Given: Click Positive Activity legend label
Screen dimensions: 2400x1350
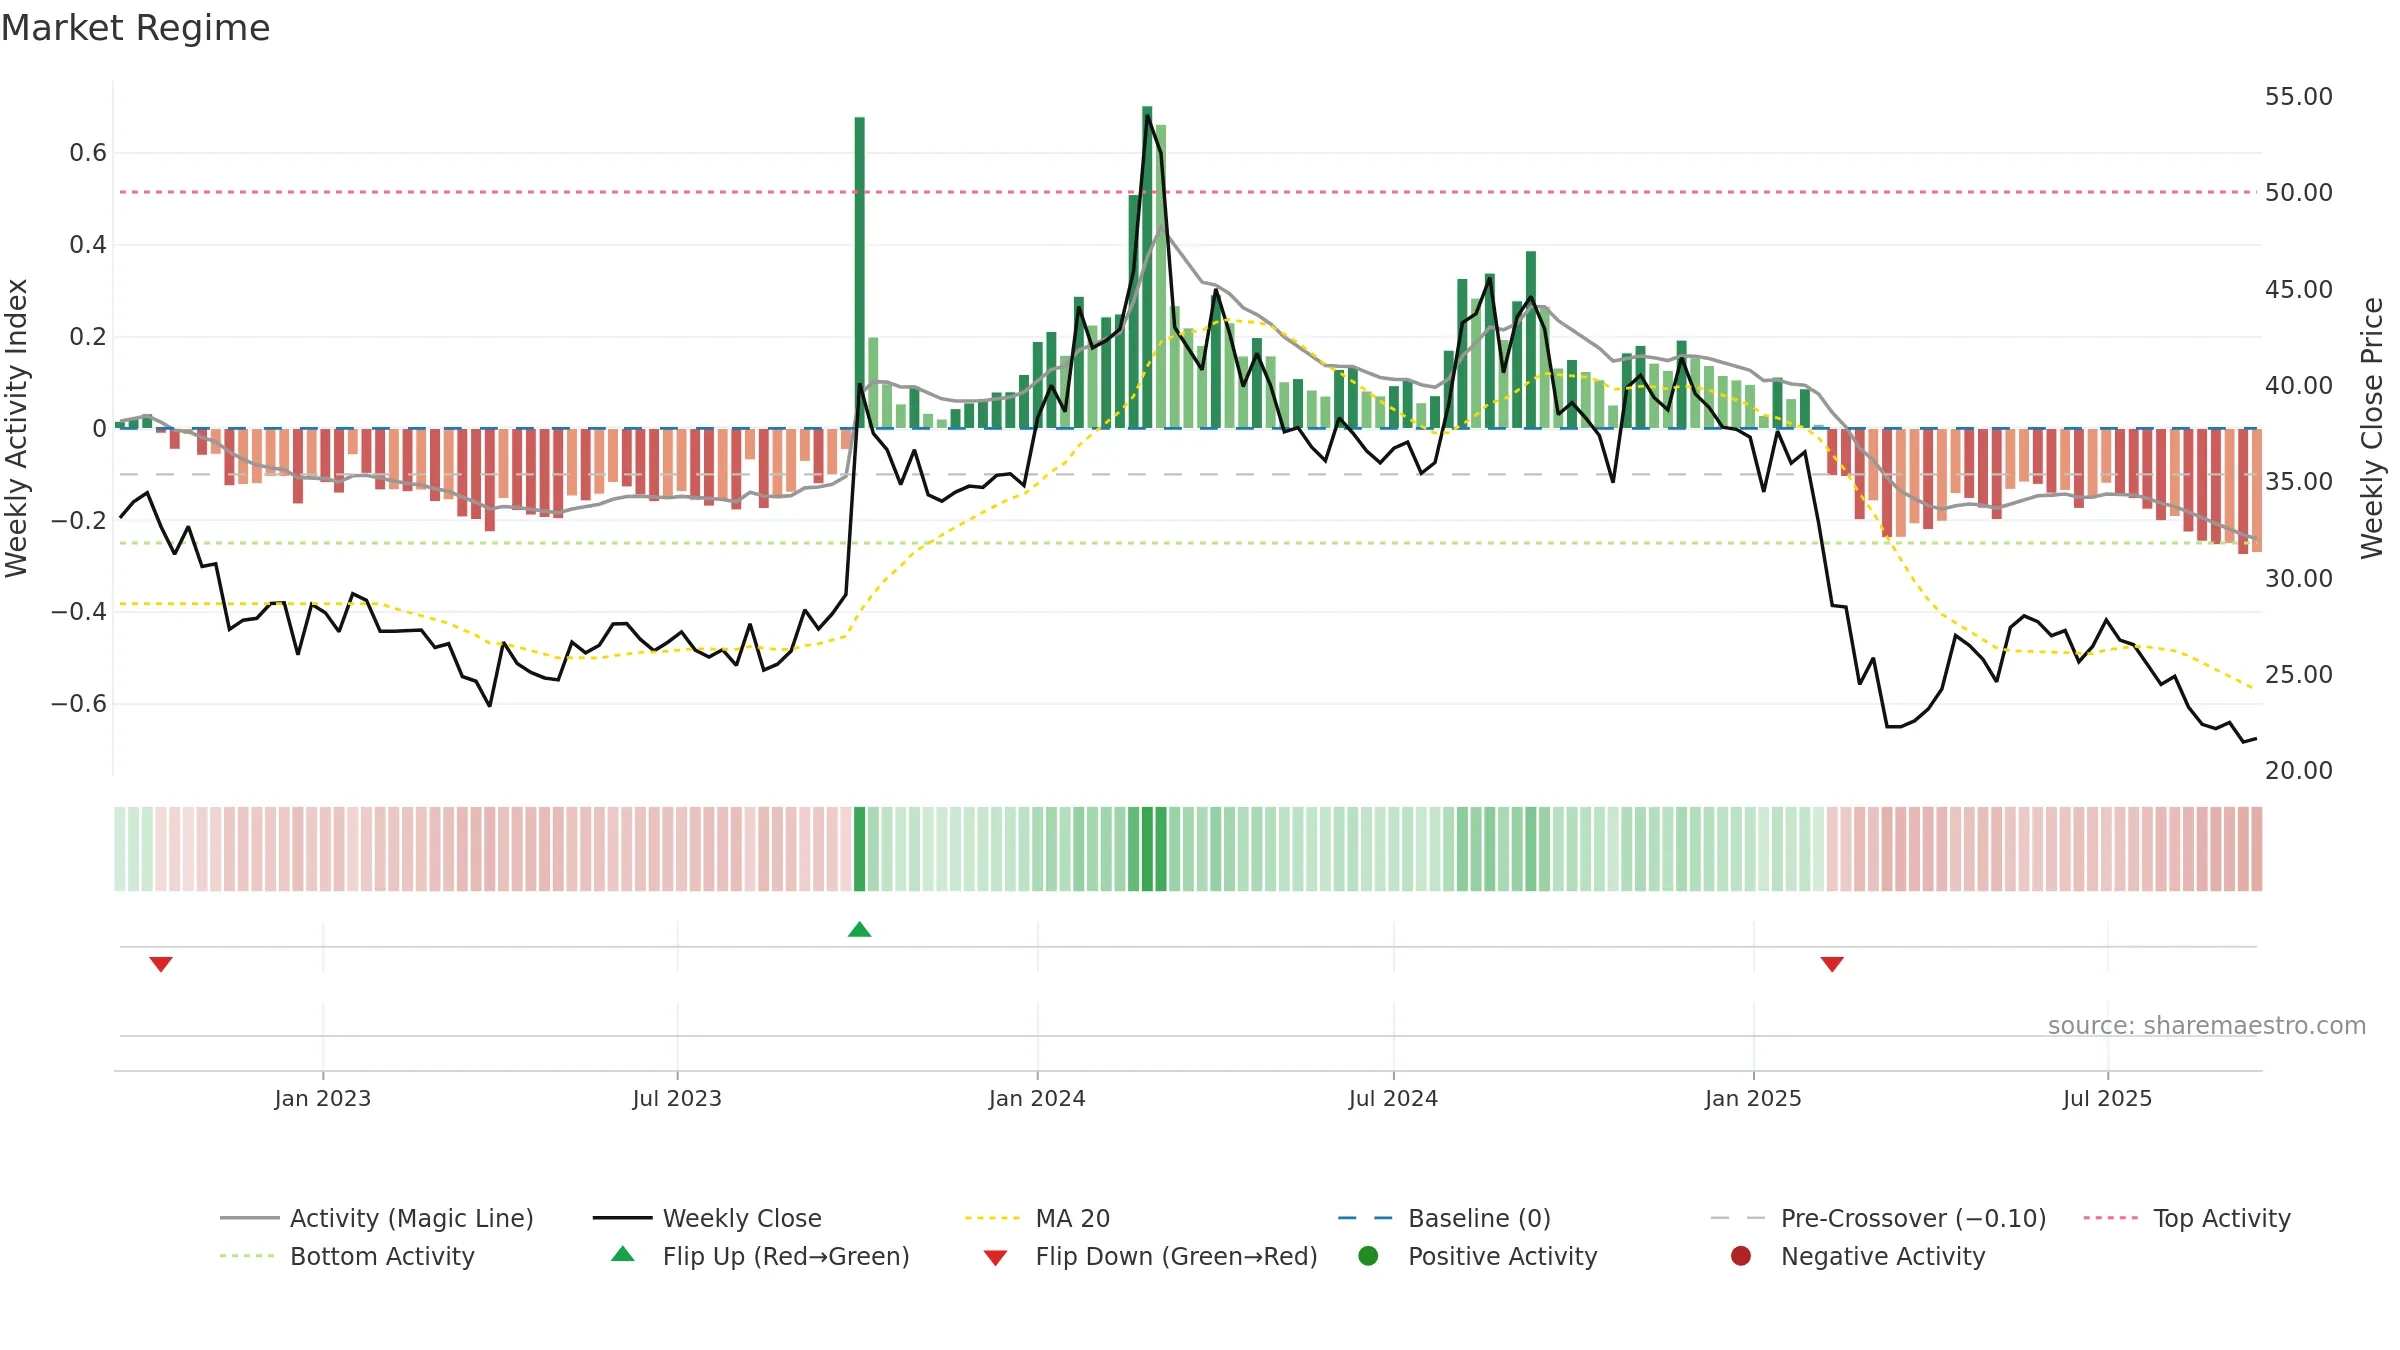Looking at the screenshot, I should (1502, 1256).
